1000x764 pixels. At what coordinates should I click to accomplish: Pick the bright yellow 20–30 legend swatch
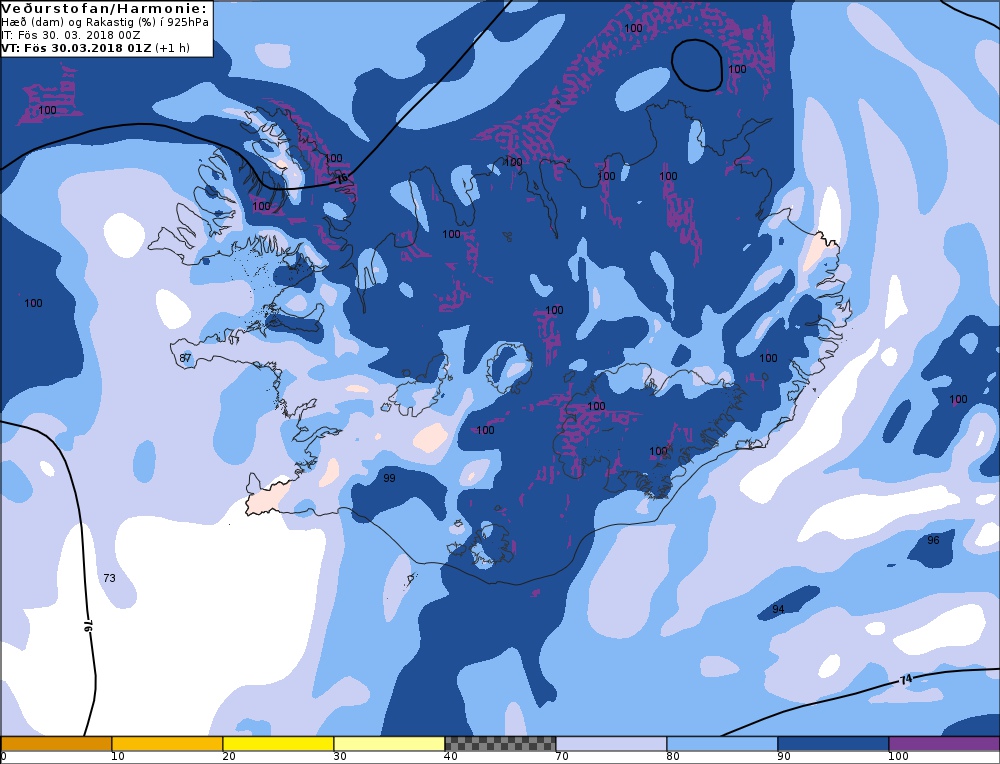pos(278,744)
